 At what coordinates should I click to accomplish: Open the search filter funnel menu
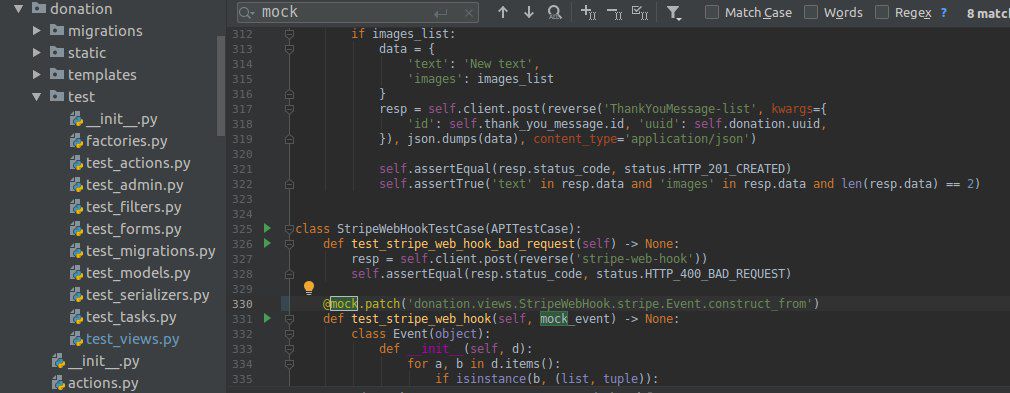(674, 13)
